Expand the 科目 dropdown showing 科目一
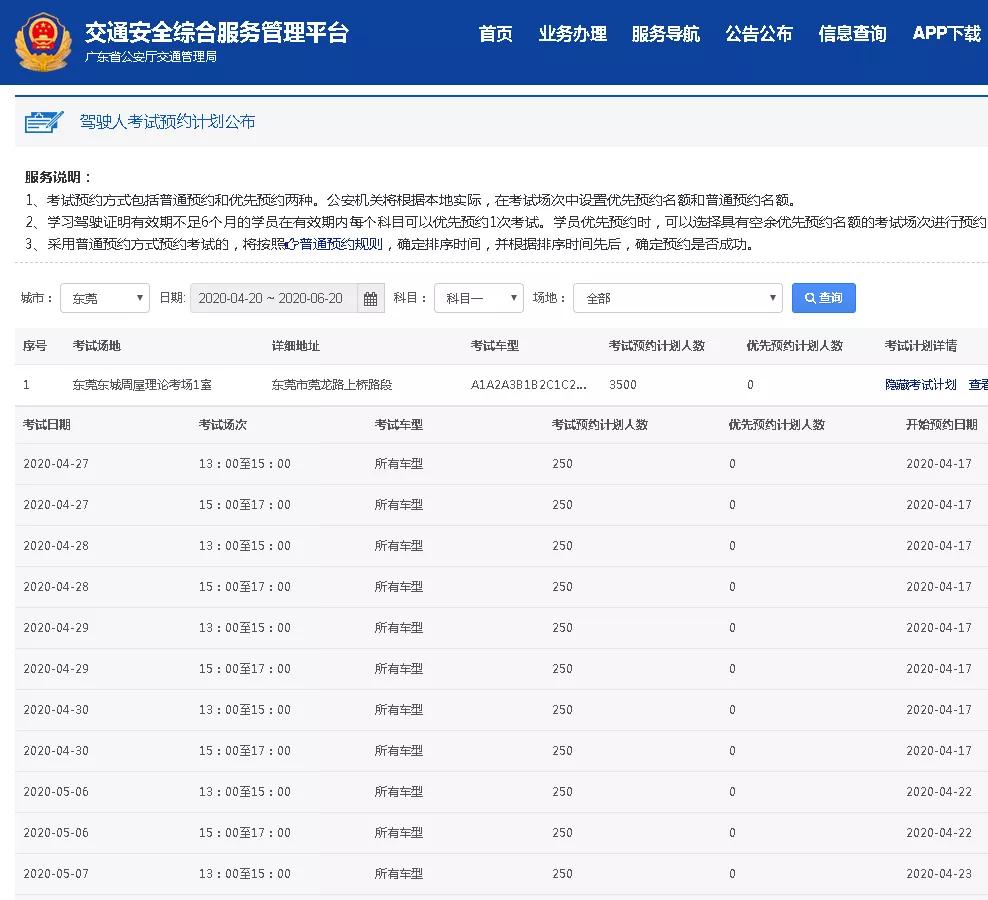This screenshot has width=988, height=900. (x=479, y=298)
